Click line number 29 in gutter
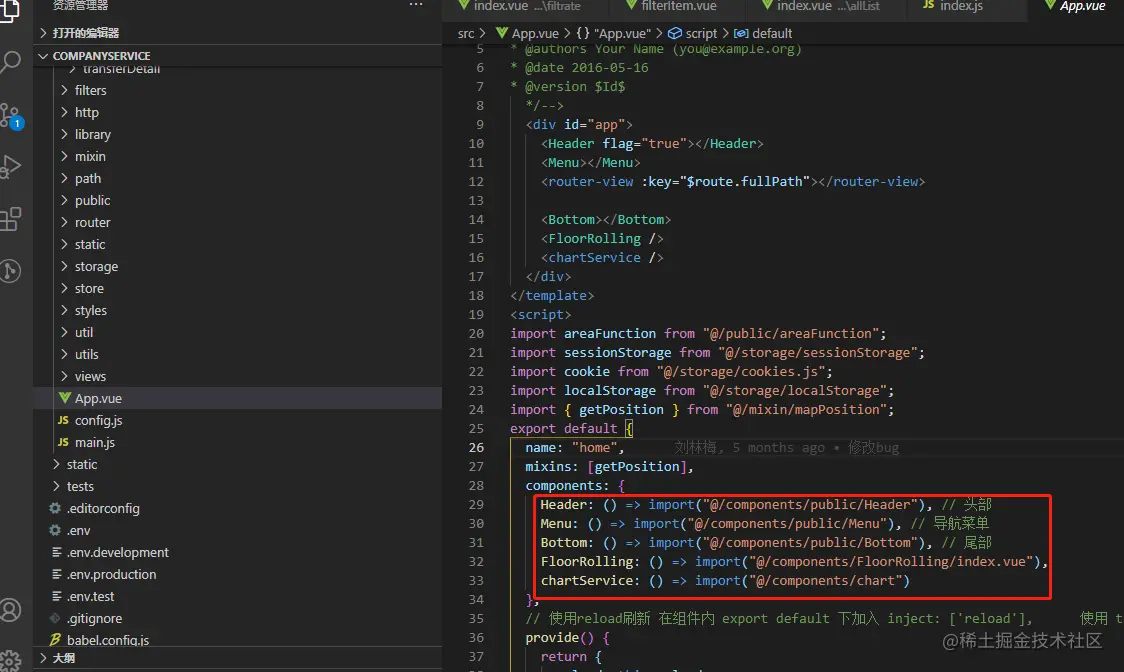Viewport: 1124px width, 672px height. pyautogui.click(x=476, y=505)
